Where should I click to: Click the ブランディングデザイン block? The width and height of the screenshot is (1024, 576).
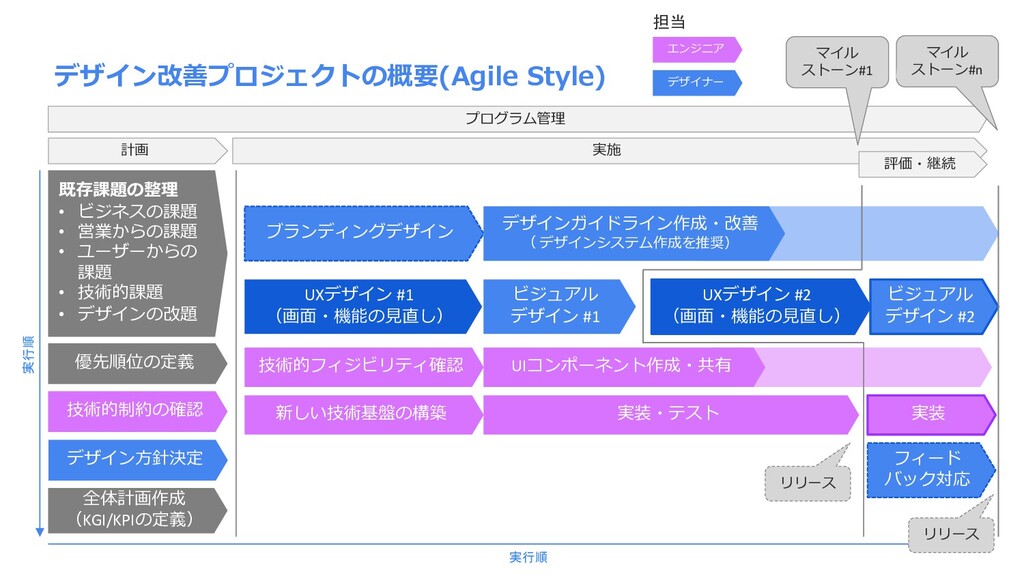(363, 233)
